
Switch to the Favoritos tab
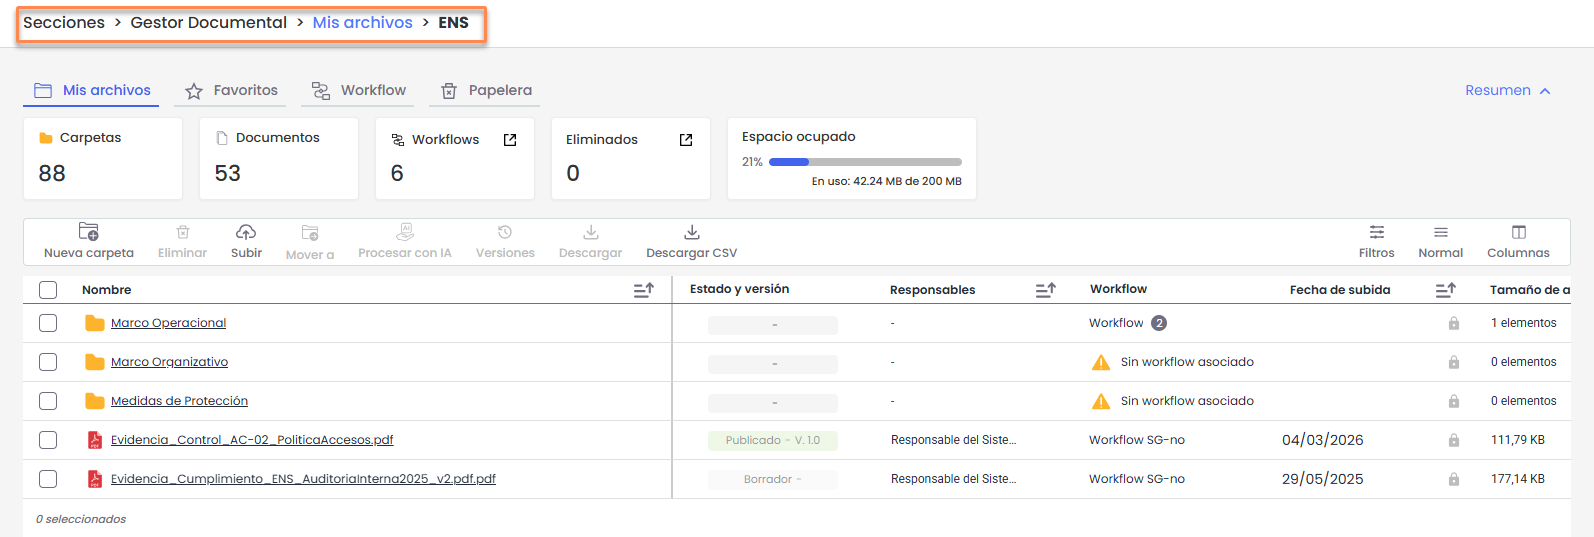(x=232, y=90)
